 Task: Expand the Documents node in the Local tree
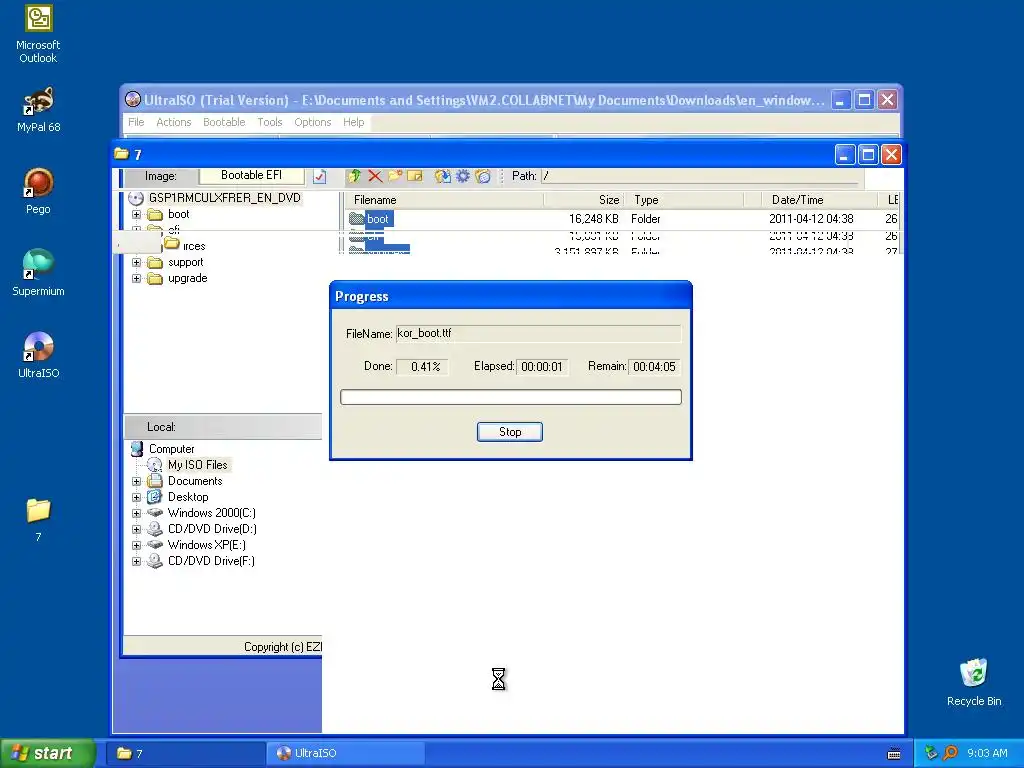click(136, 481)
